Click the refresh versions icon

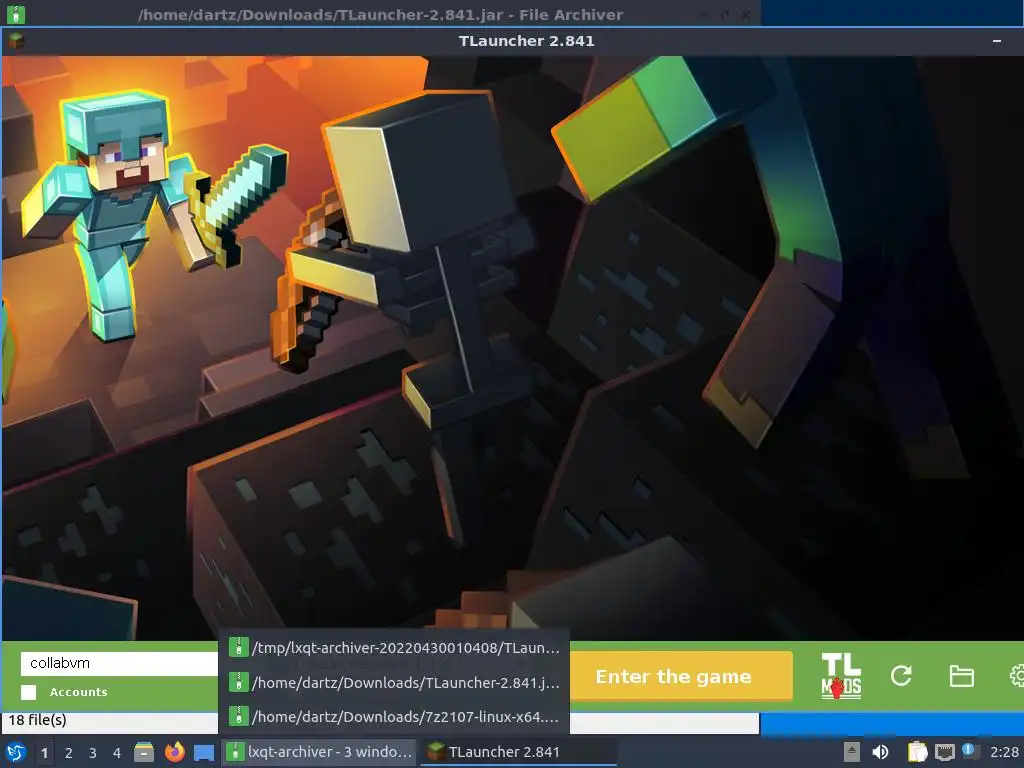[901, 676]
